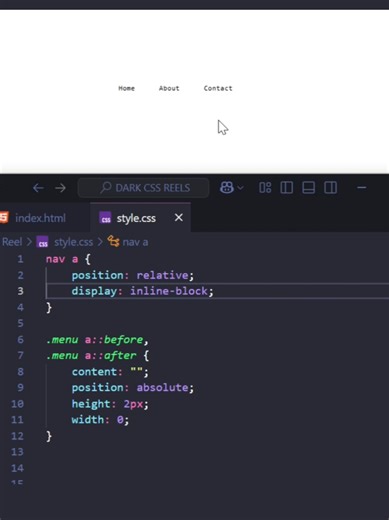Click 'content: "";' line

click(110, 372)
